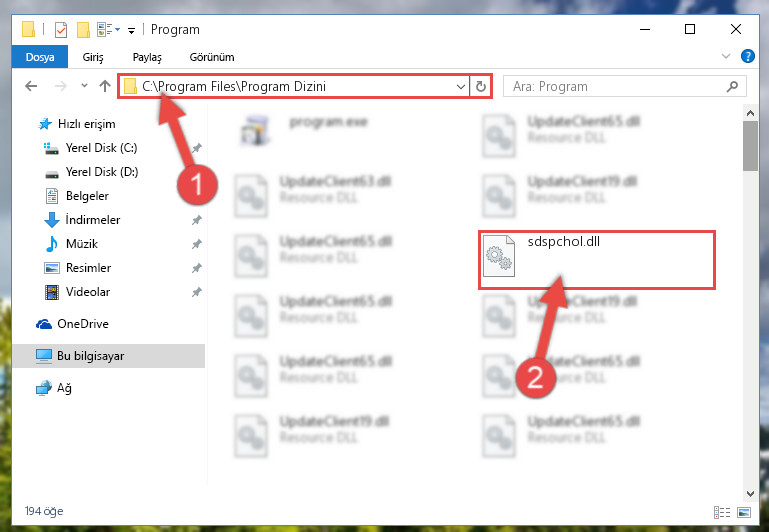The width and height of the screenshot is (769, 532).
Task: Switch to details list view icon
Action: pos(721,512)
